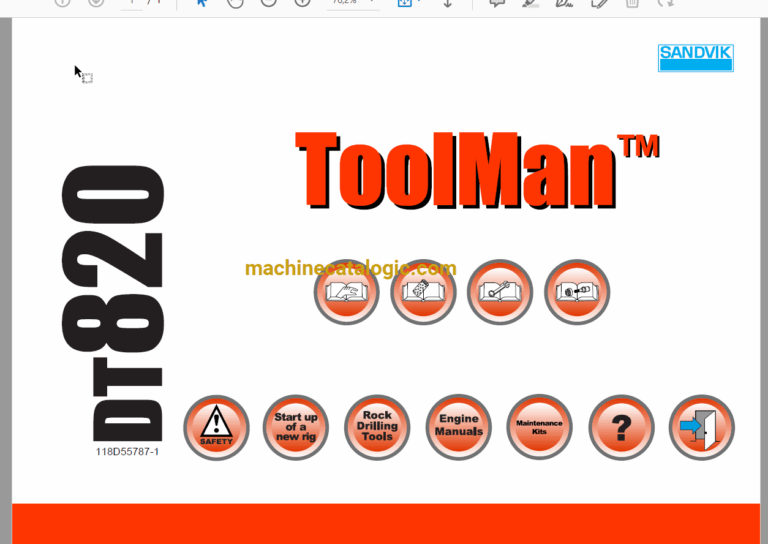Select the hand pan tool in toolbar
Viewport: 768px width, 544px height.
235,2
